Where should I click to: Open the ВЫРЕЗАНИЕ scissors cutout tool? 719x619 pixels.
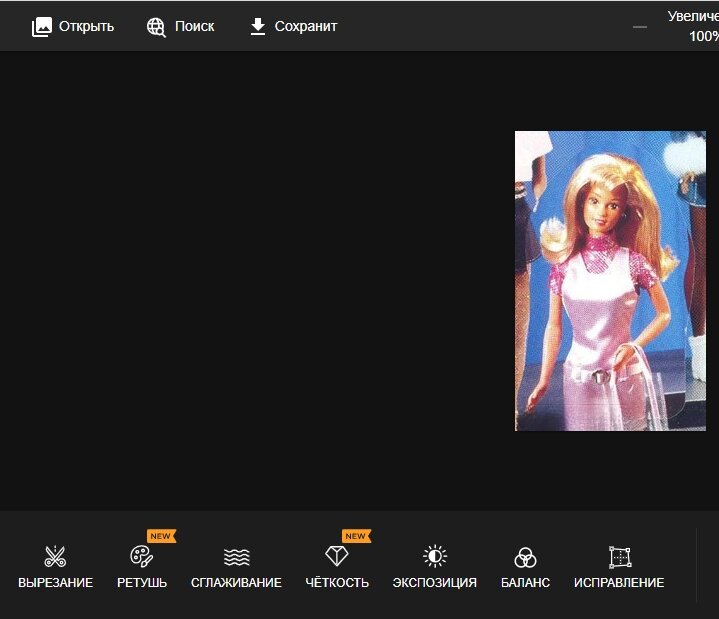(55, 567)
